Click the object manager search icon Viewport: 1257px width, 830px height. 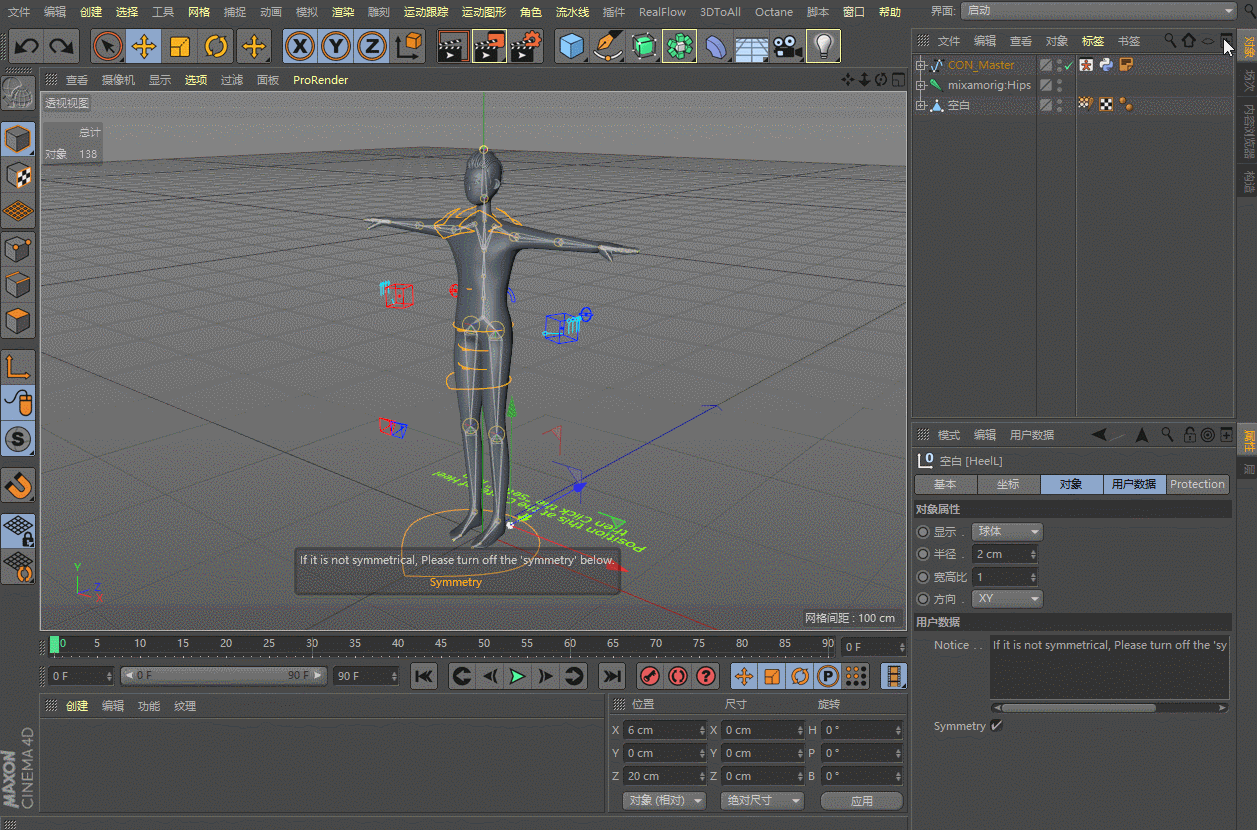click(1170, 41)
